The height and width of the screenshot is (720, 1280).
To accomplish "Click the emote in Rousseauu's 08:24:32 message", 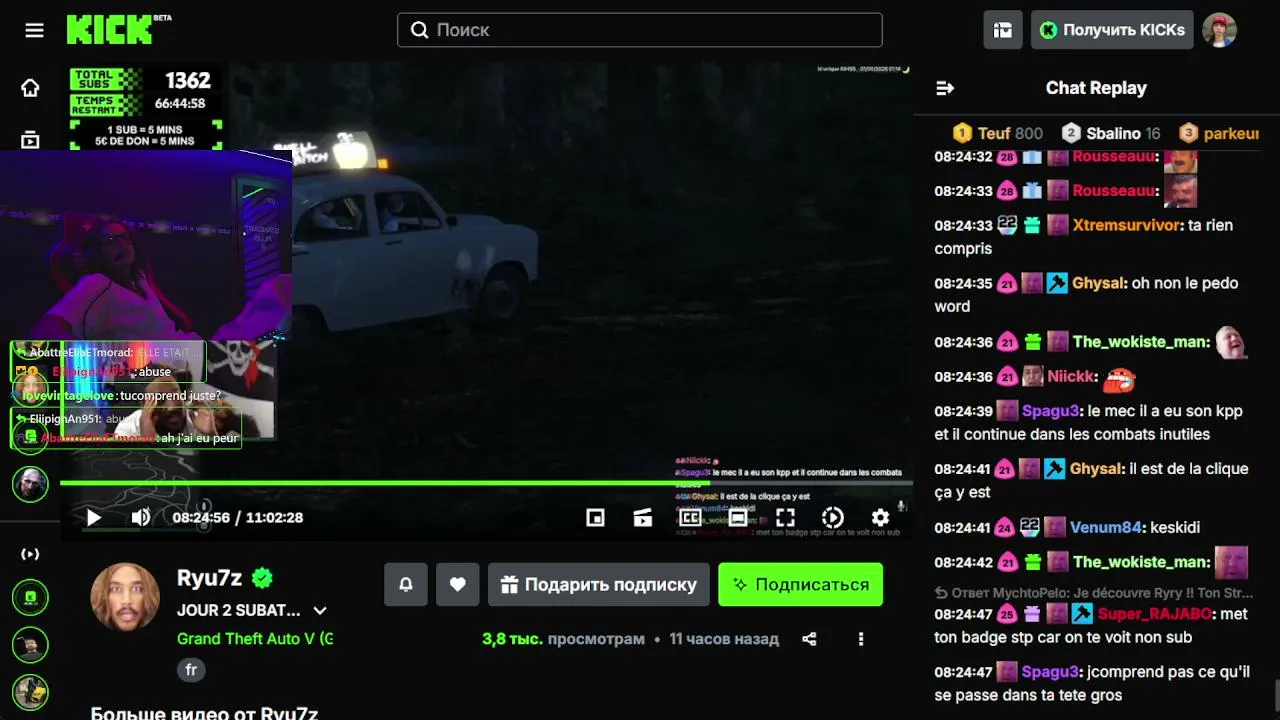I will (1181, 159).
